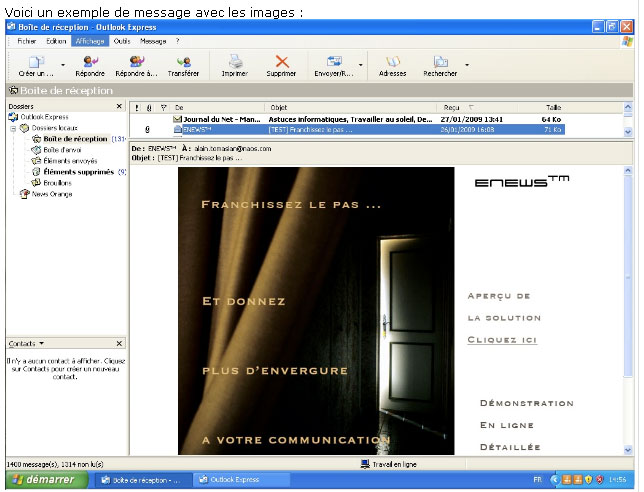
Task: Close the Dossiers pane with its X
Action: coord(119,106)
